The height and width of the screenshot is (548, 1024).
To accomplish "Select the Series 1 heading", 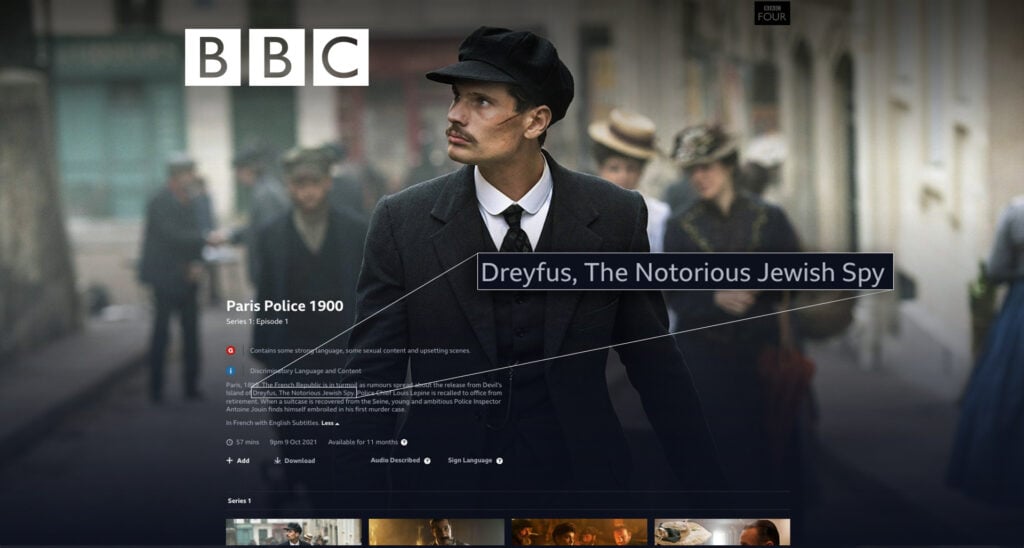I will pos(239,501).
